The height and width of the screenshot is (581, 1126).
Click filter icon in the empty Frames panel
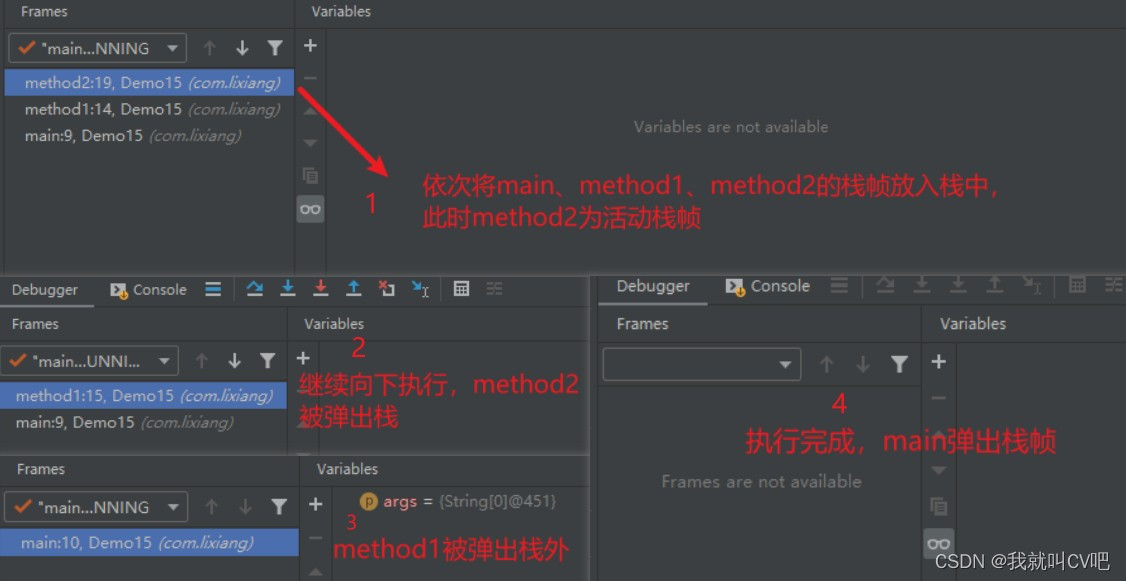point(899,364)
